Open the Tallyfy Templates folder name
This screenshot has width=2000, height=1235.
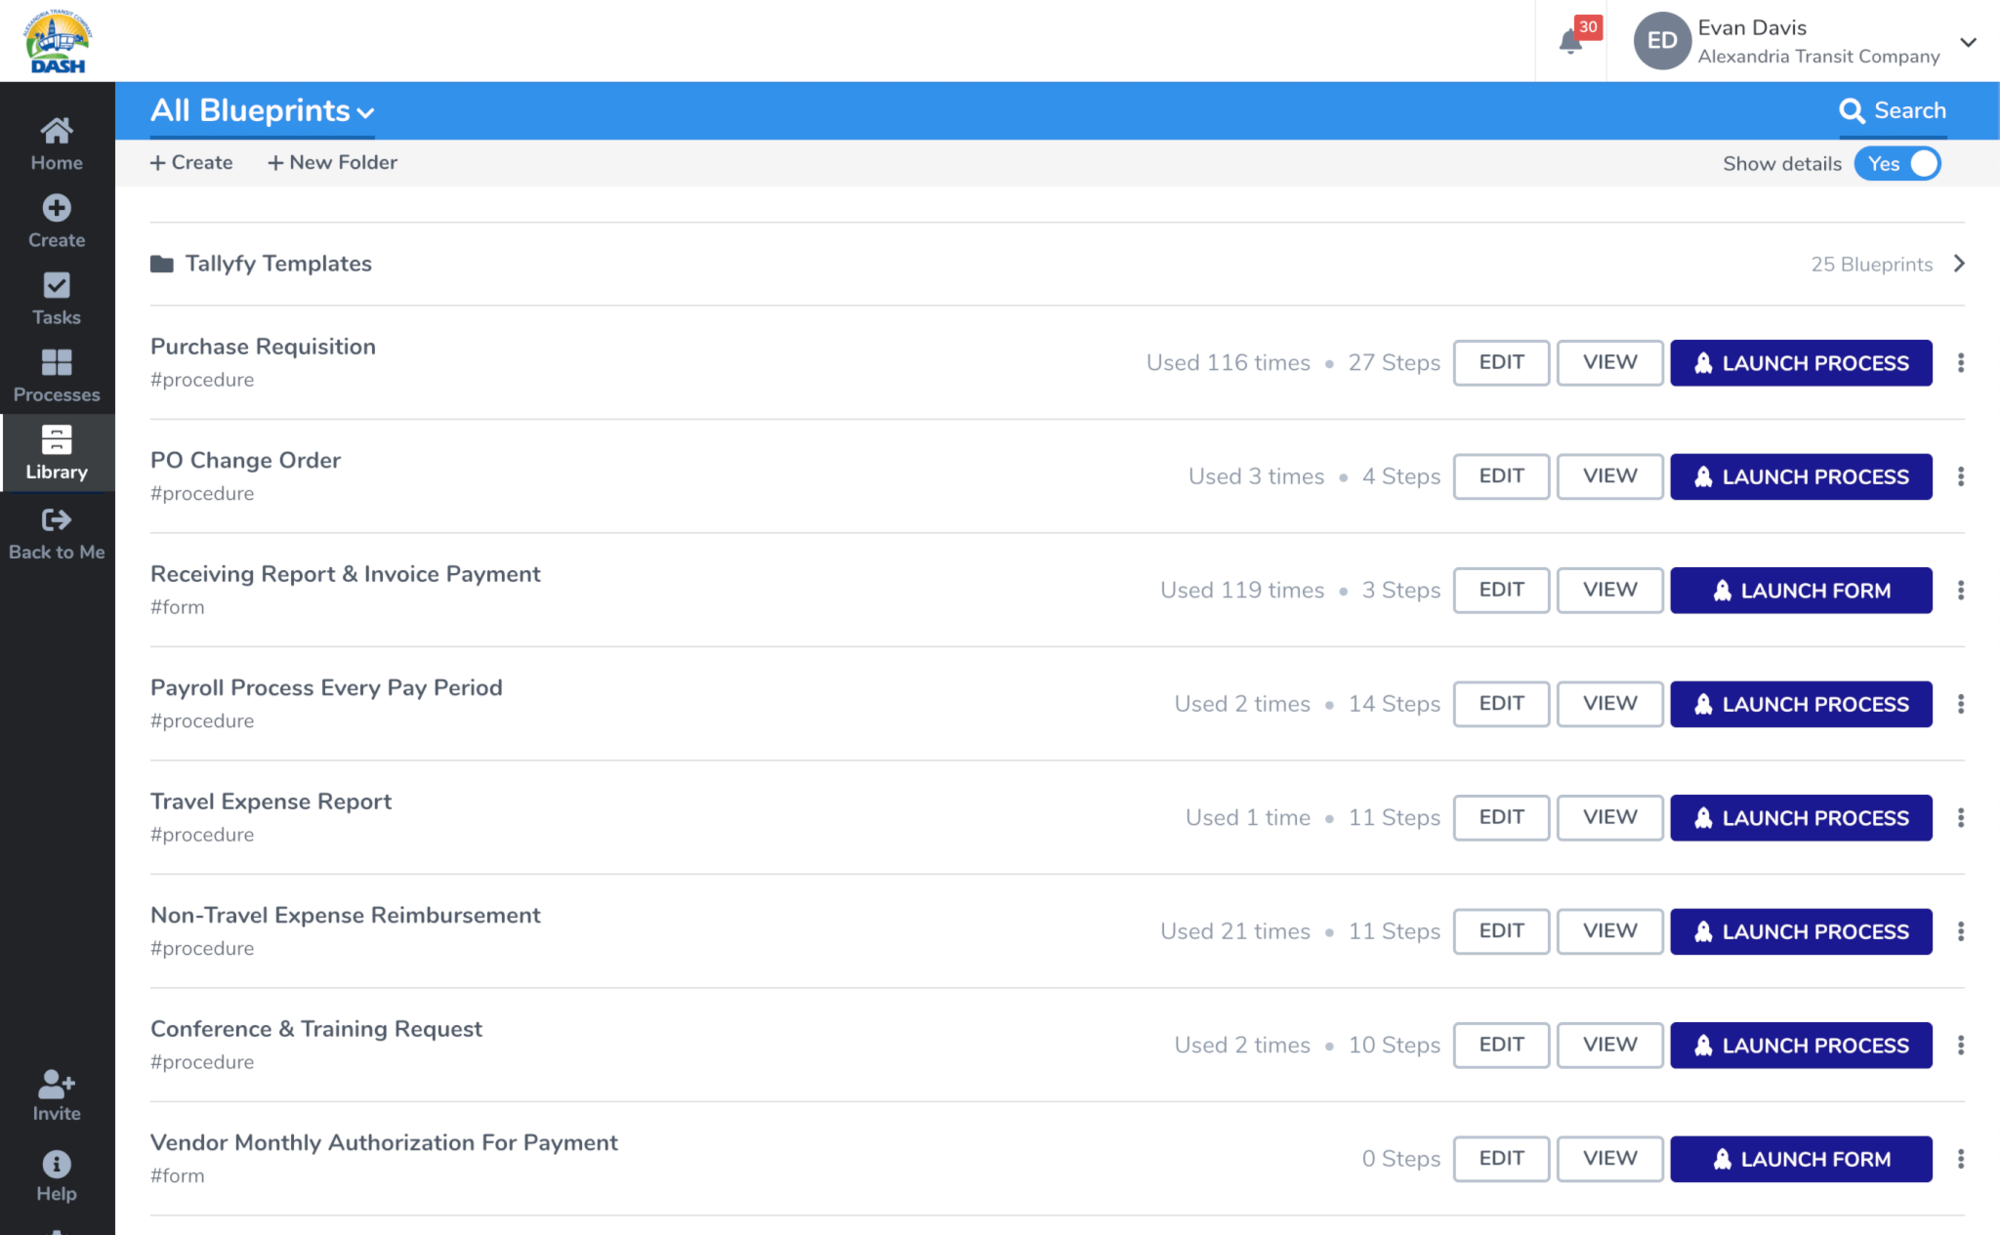point(278,264)
